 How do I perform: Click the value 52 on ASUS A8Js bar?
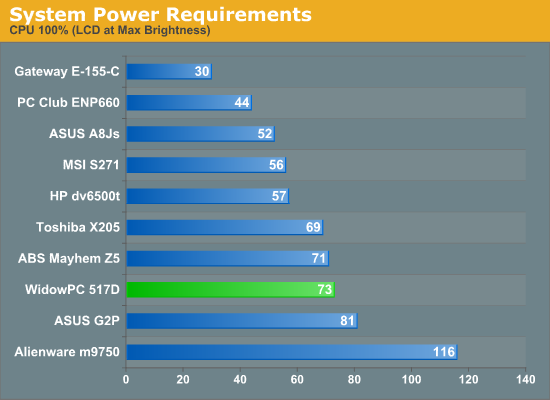[x=265, y=134]
